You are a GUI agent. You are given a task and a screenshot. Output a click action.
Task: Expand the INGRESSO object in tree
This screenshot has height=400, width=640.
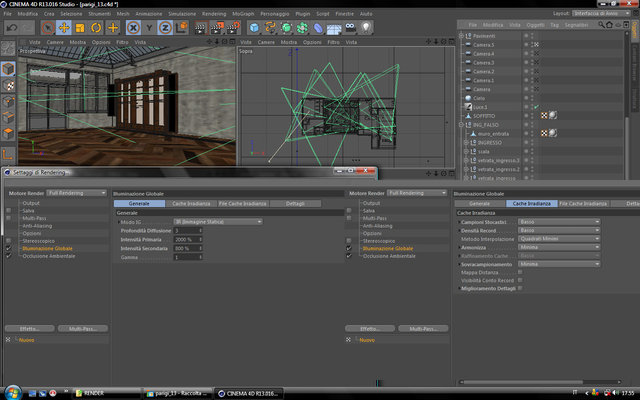click(466, 142)
